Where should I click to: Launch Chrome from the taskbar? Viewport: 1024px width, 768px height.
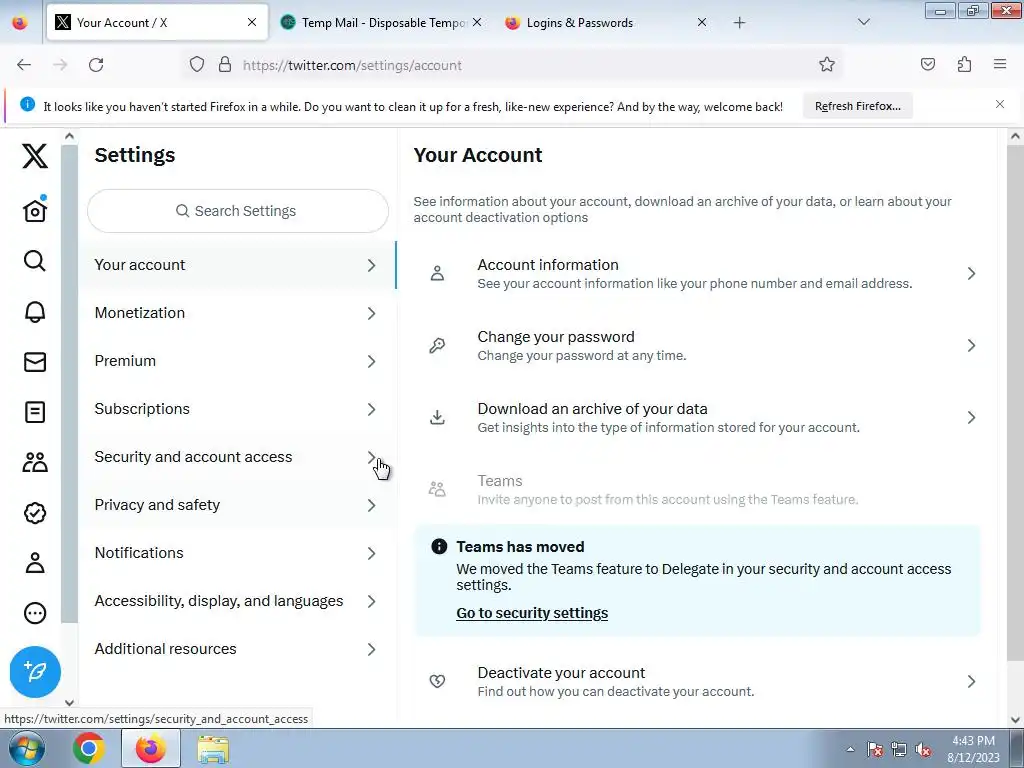[89, 748]
